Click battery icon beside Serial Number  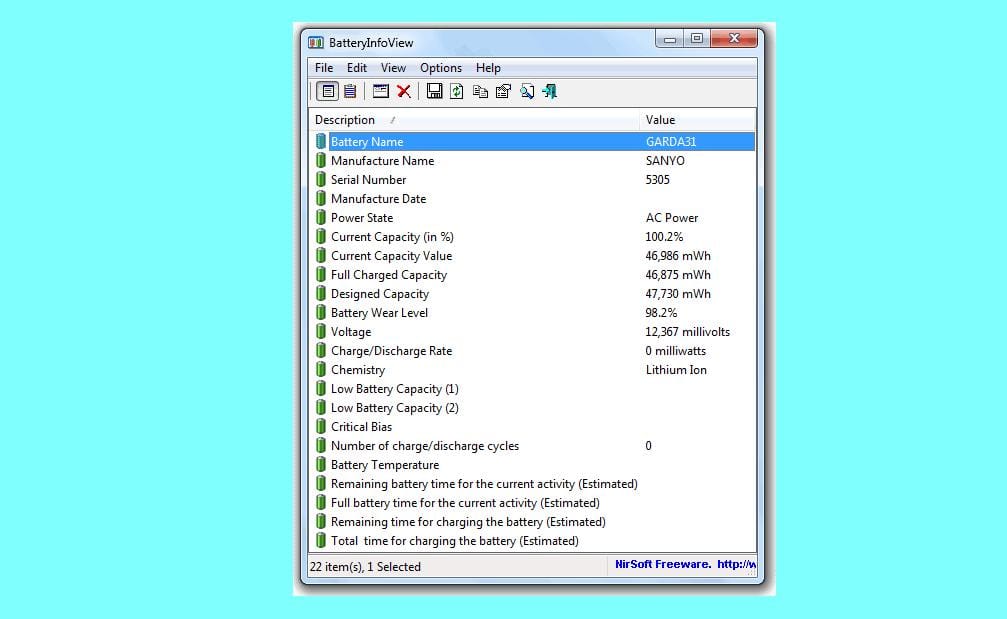click(321, 179)
